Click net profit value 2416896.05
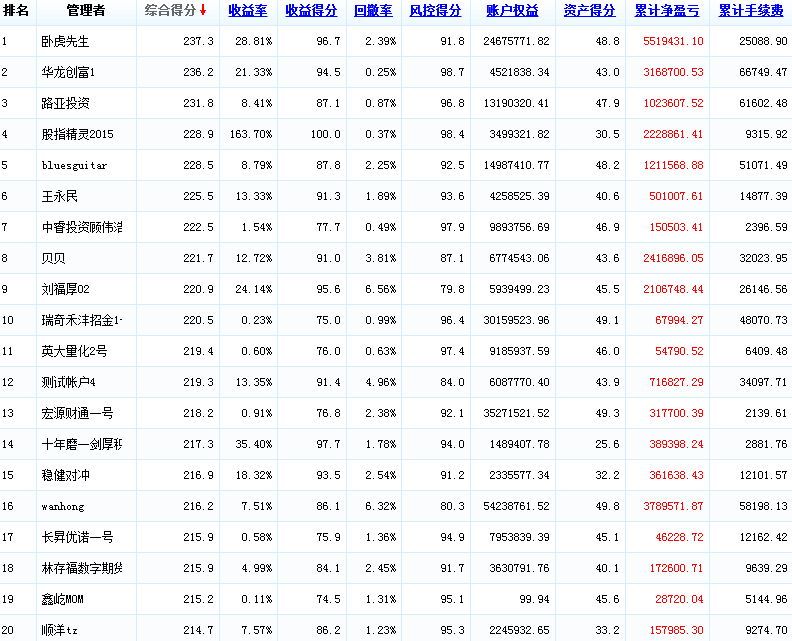Viewport: 792px width, 641px height. pos(673,258)
